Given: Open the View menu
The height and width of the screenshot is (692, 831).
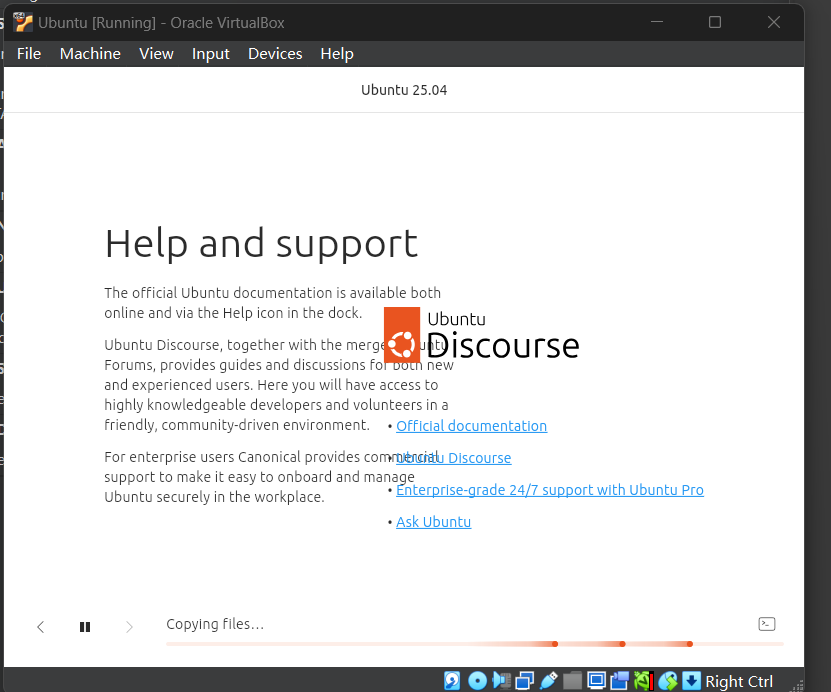Looking at the screenshot, I should point(156,54).
